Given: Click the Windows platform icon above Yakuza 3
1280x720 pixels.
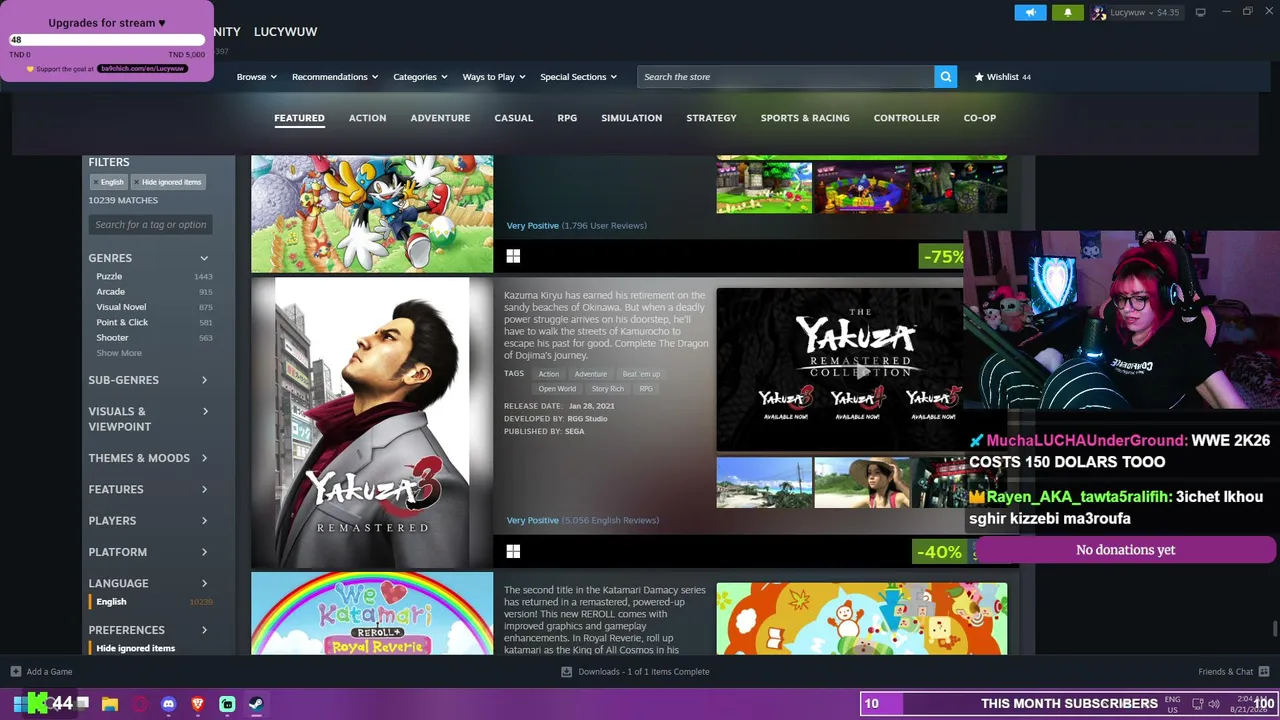Looking at the screenshot, I should coord(513,256).
